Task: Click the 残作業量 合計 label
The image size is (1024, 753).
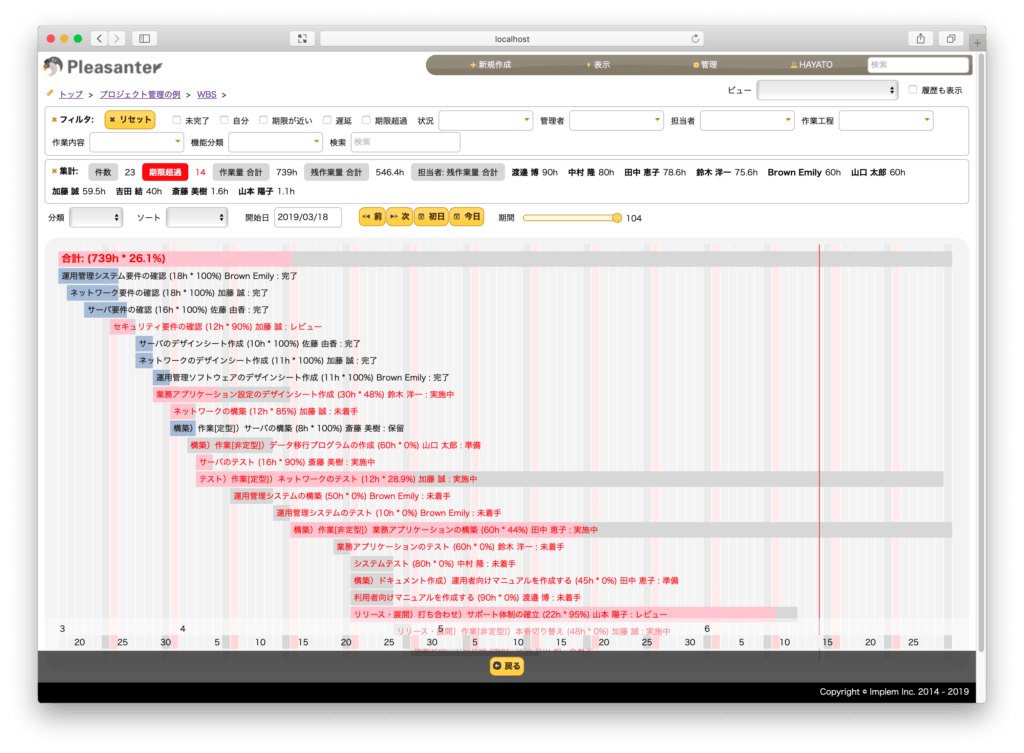Action: tap(336, 172)
